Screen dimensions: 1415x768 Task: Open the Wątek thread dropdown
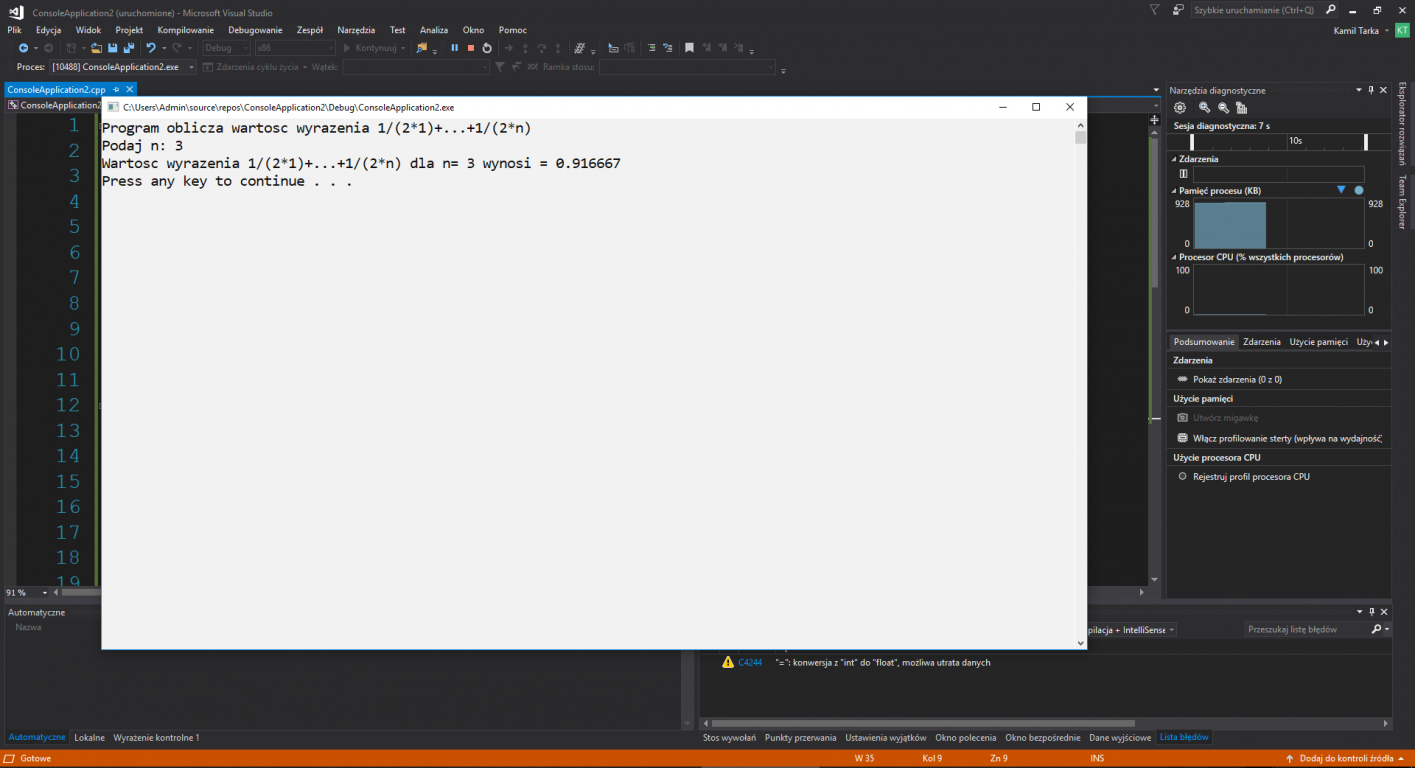pyautogui.click(x=416, y=67)
